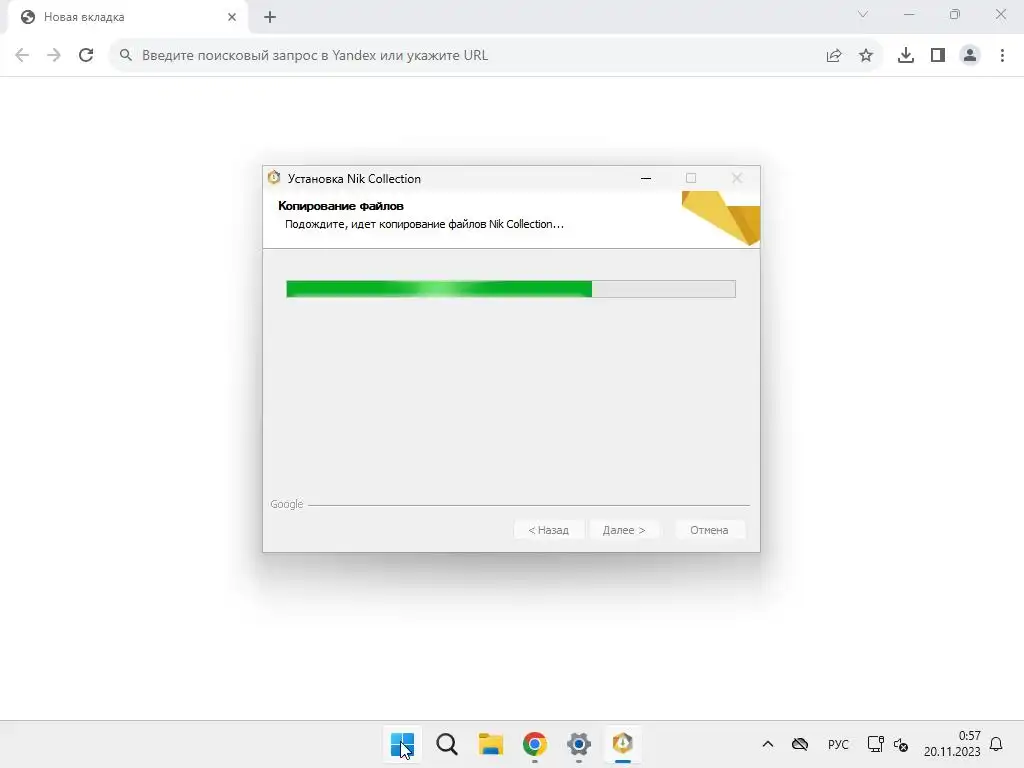Open taskbar search magnifier
This screenshot has height=768, width=1024.
[x=447, y=744]
